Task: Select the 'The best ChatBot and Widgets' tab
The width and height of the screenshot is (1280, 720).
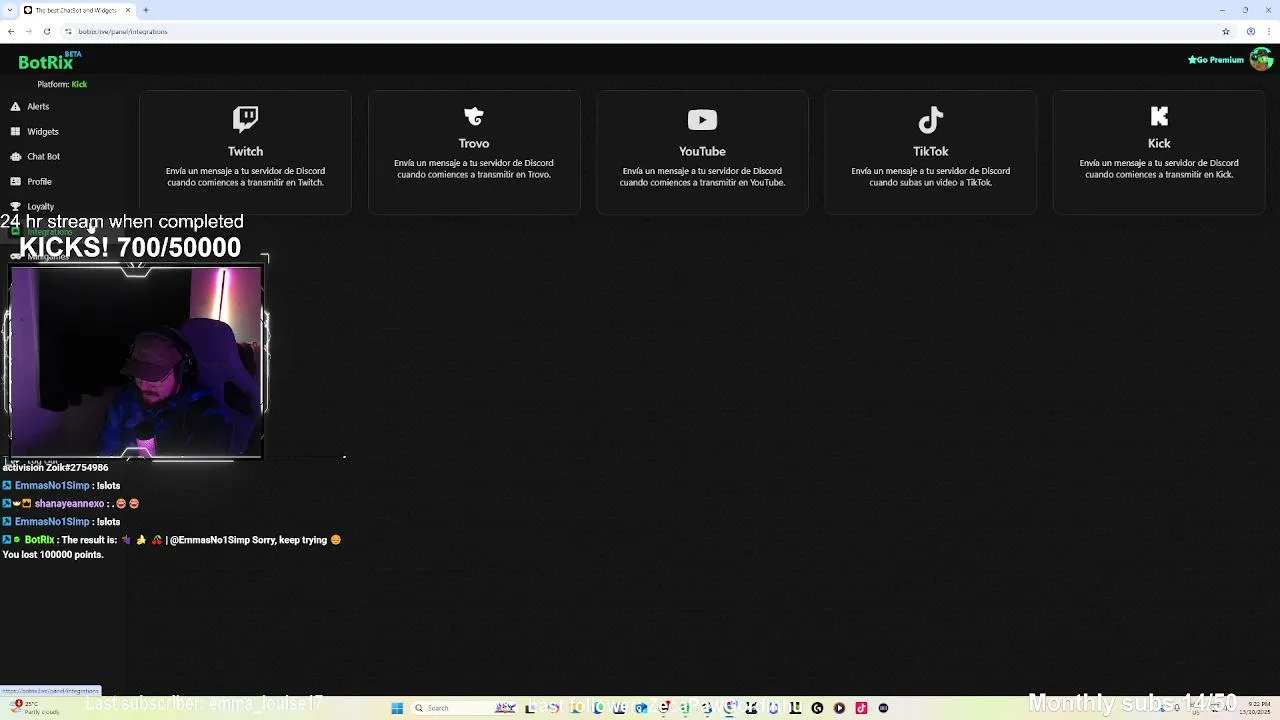Action: tap(77, 10)
